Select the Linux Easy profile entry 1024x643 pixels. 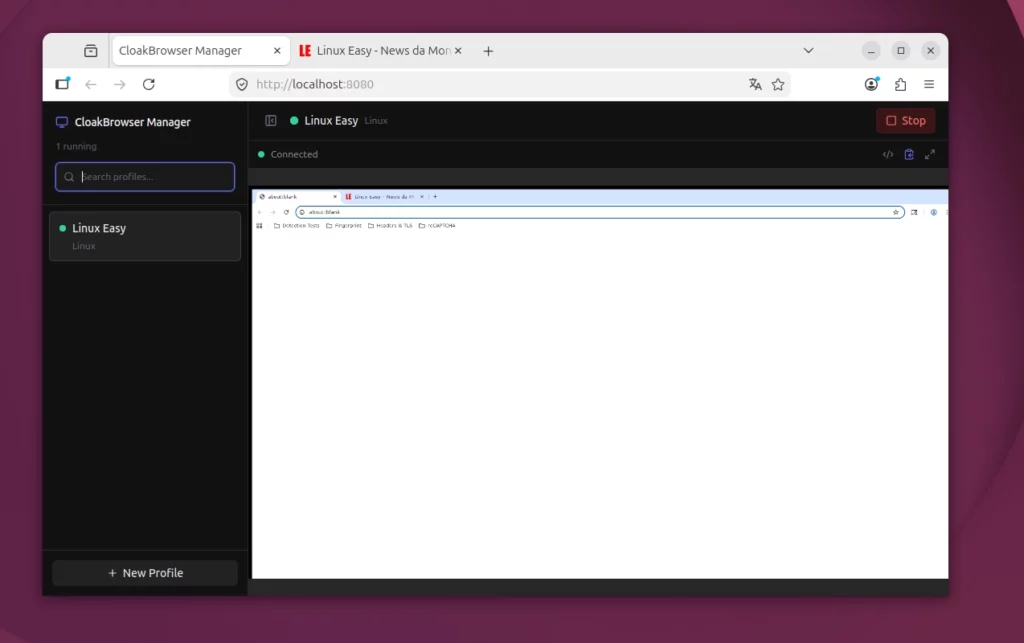tap(145, 236)
